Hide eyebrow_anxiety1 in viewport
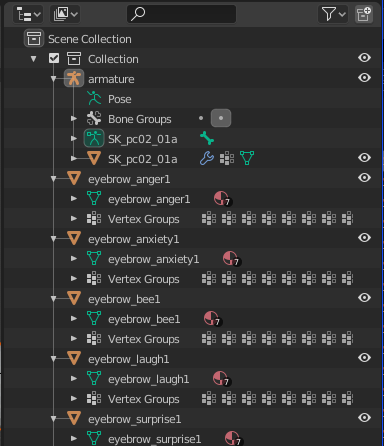Viewport: 384px width, 446px height. 364,238
